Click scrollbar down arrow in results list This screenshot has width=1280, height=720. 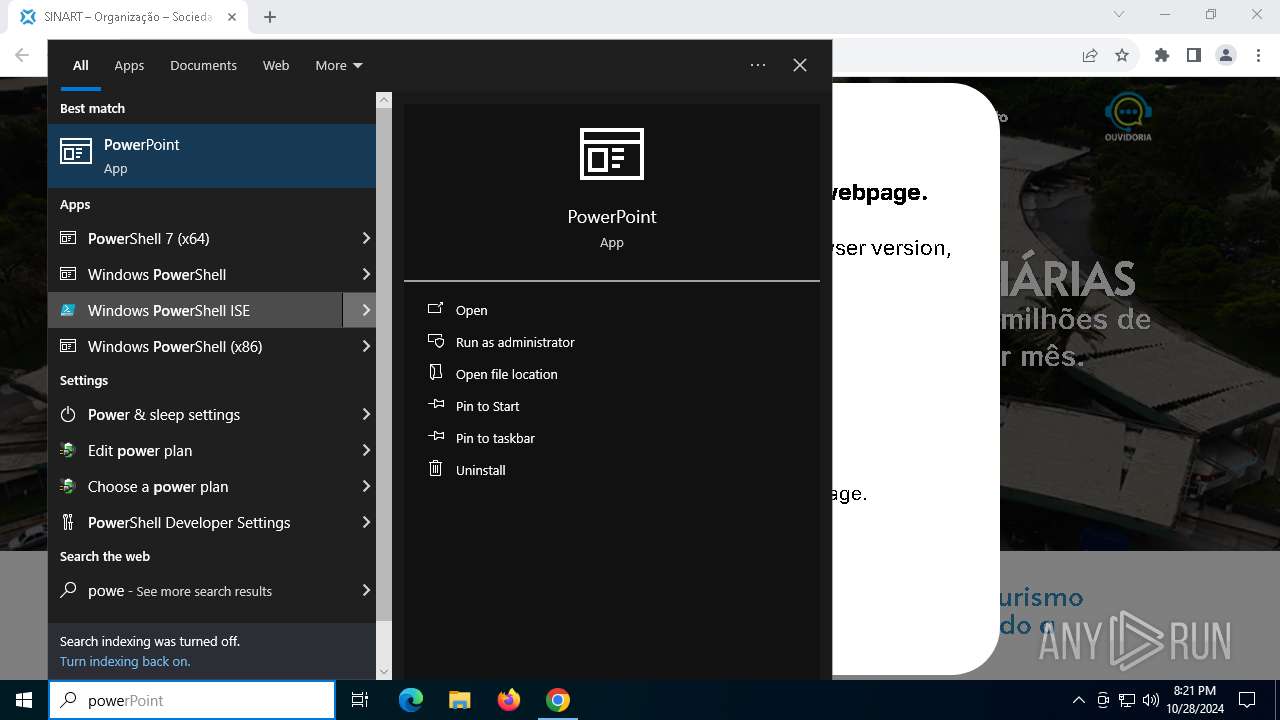[x=384, y=672]
